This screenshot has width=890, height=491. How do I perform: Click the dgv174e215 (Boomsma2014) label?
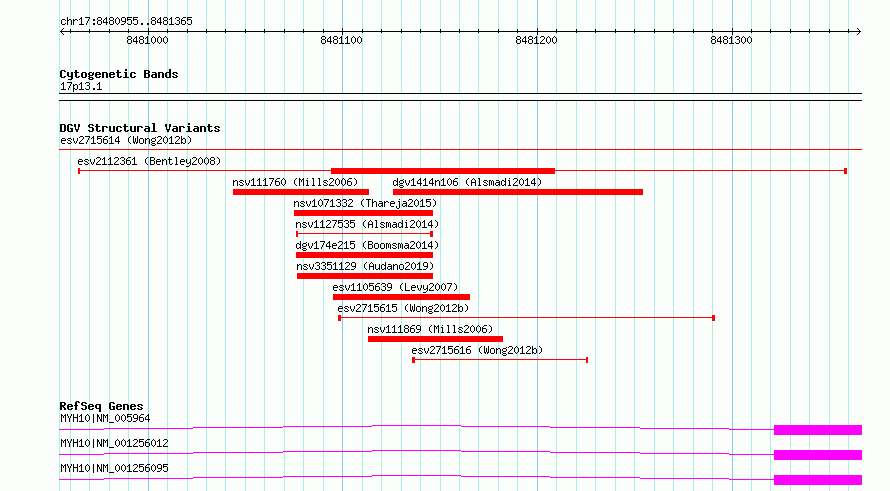point(367,245)
